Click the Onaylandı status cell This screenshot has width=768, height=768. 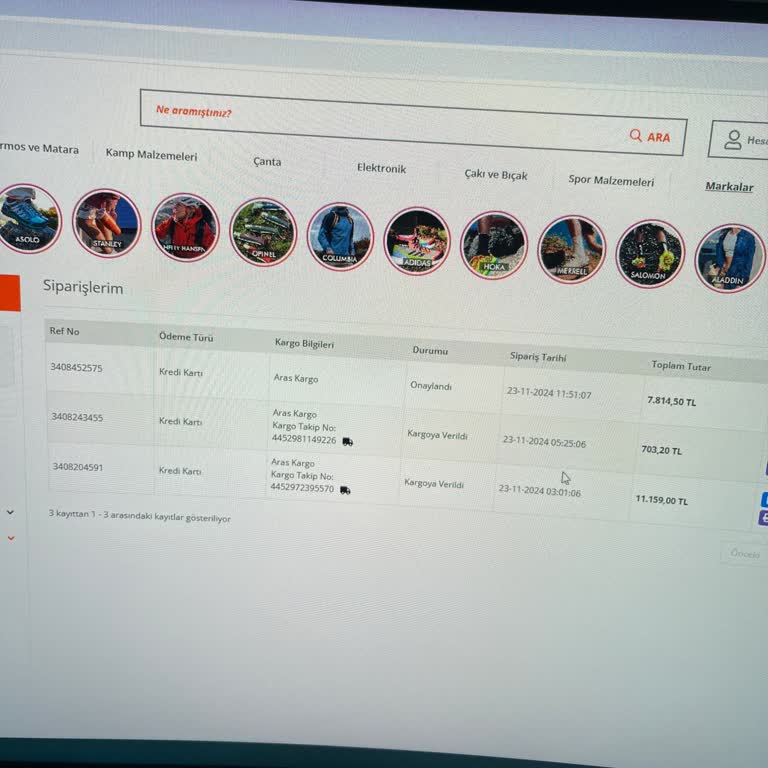click(x=431, y=386)
